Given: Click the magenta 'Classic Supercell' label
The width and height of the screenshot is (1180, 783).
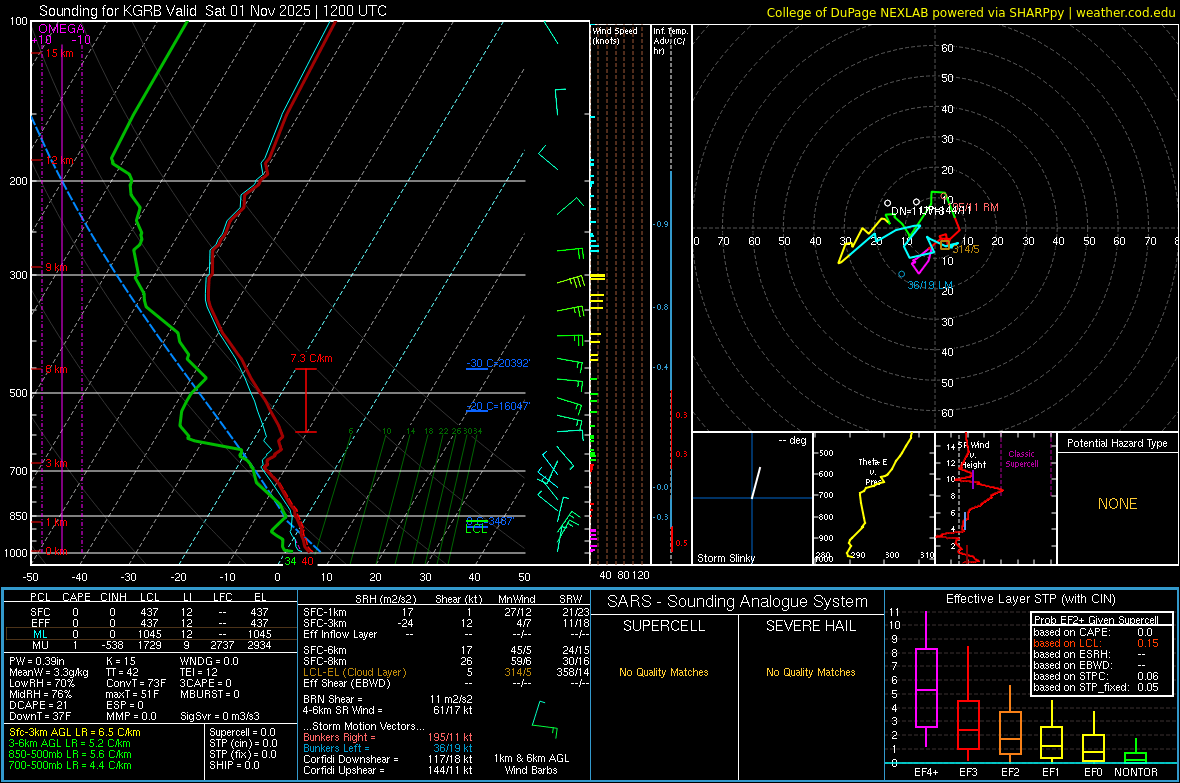Looking at the screenshot, I should tap(1021, 459).
